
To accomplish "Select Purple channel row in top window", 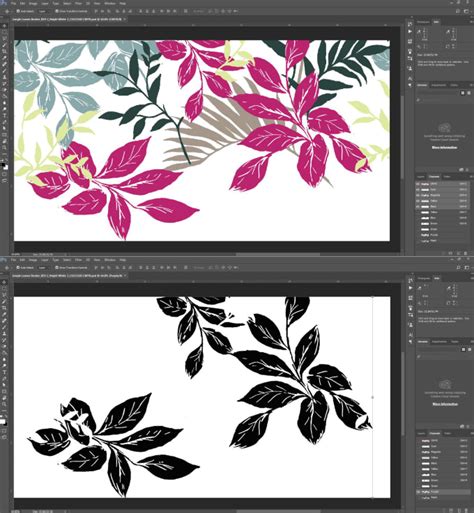I will point(442,235).
